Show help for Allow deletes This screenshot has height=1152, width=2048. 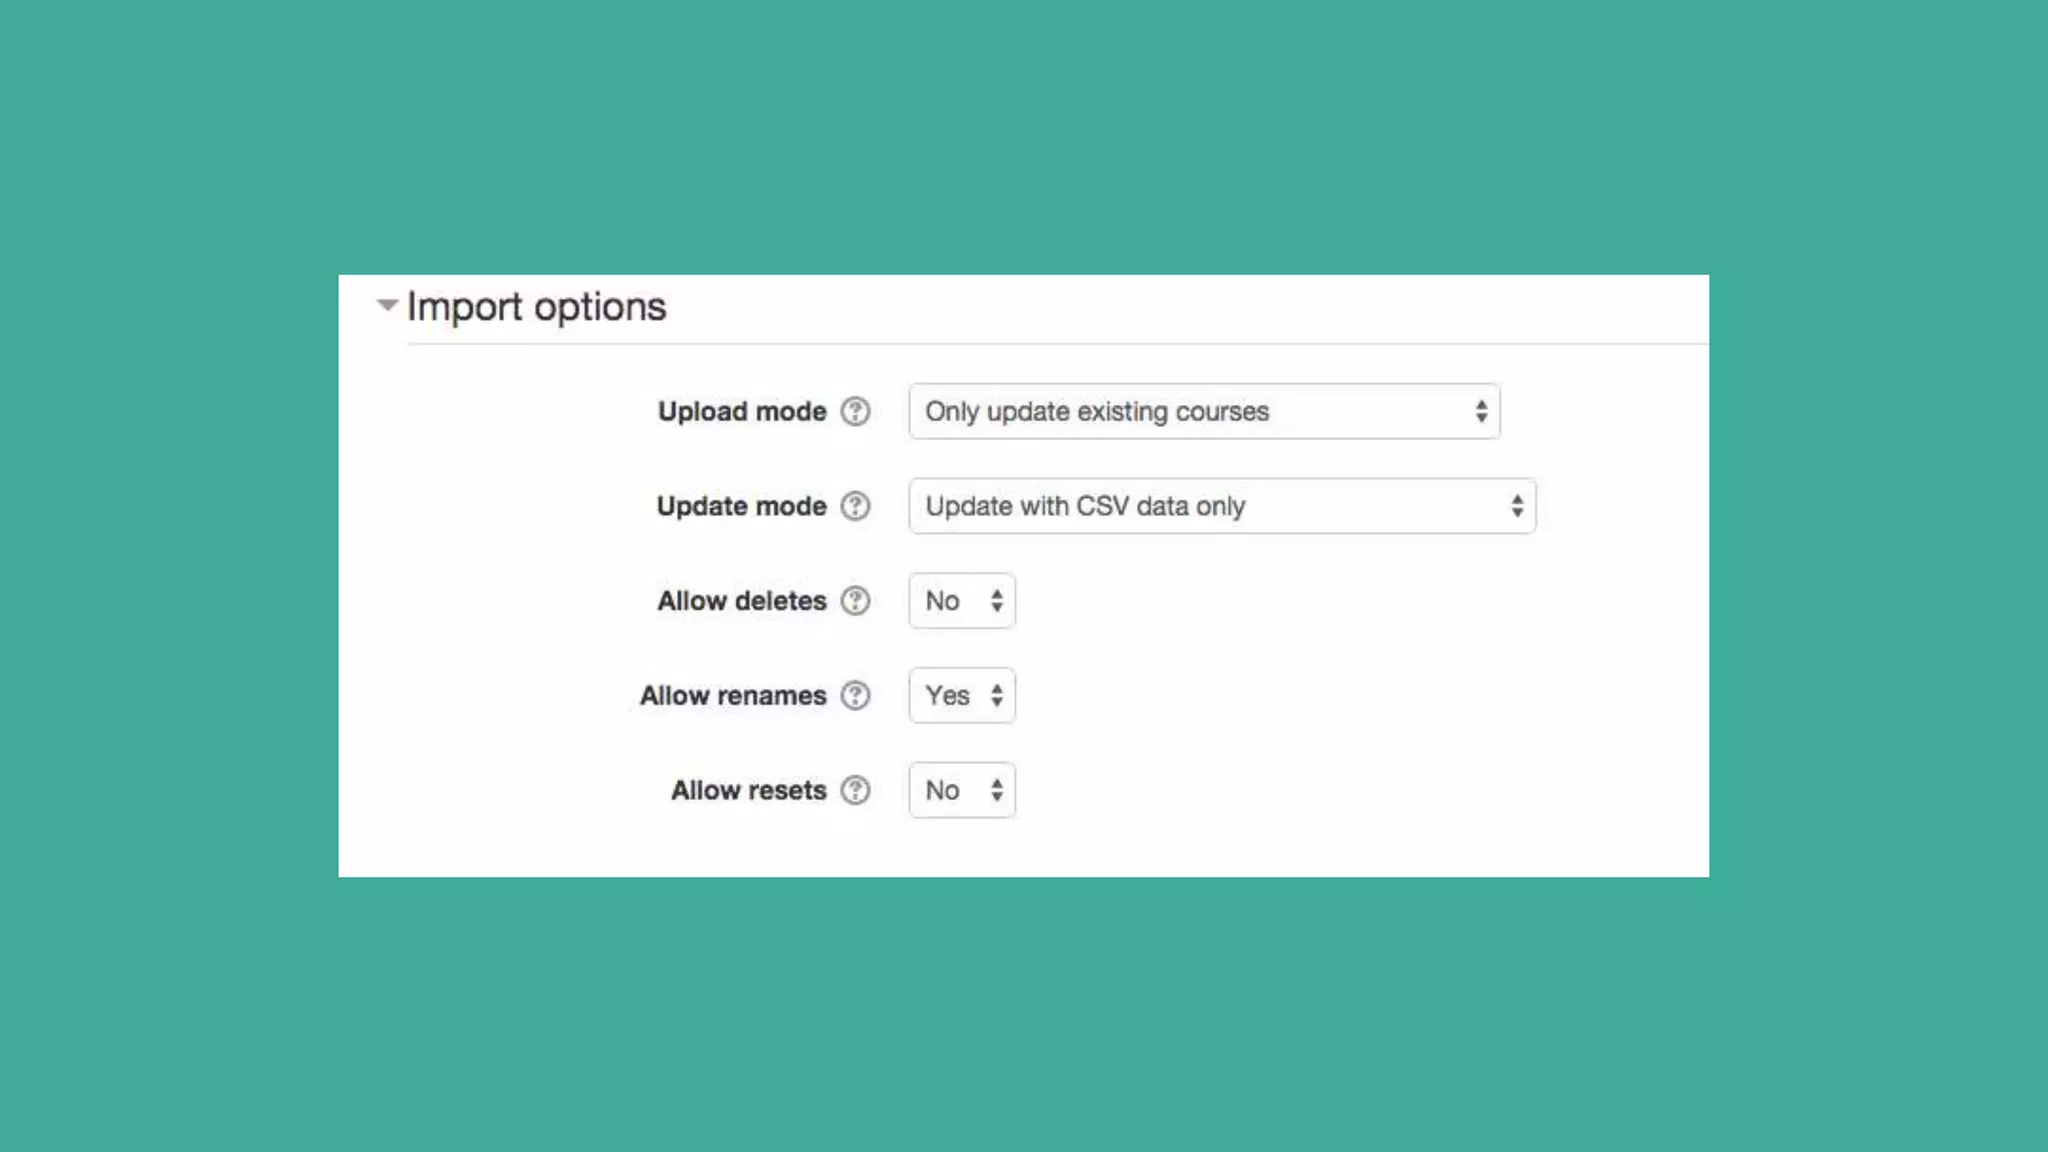pos(855,601)
